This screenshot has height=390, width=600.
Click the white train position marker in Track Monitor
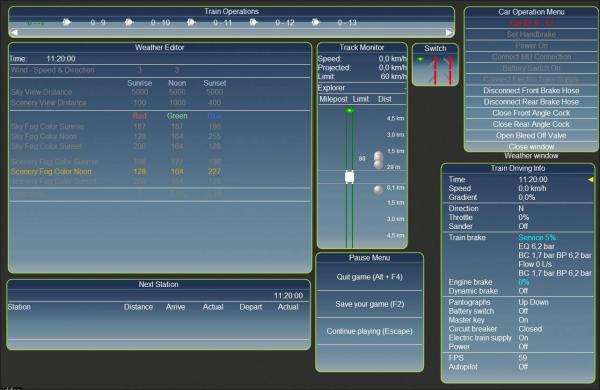[x=349, y=177]
